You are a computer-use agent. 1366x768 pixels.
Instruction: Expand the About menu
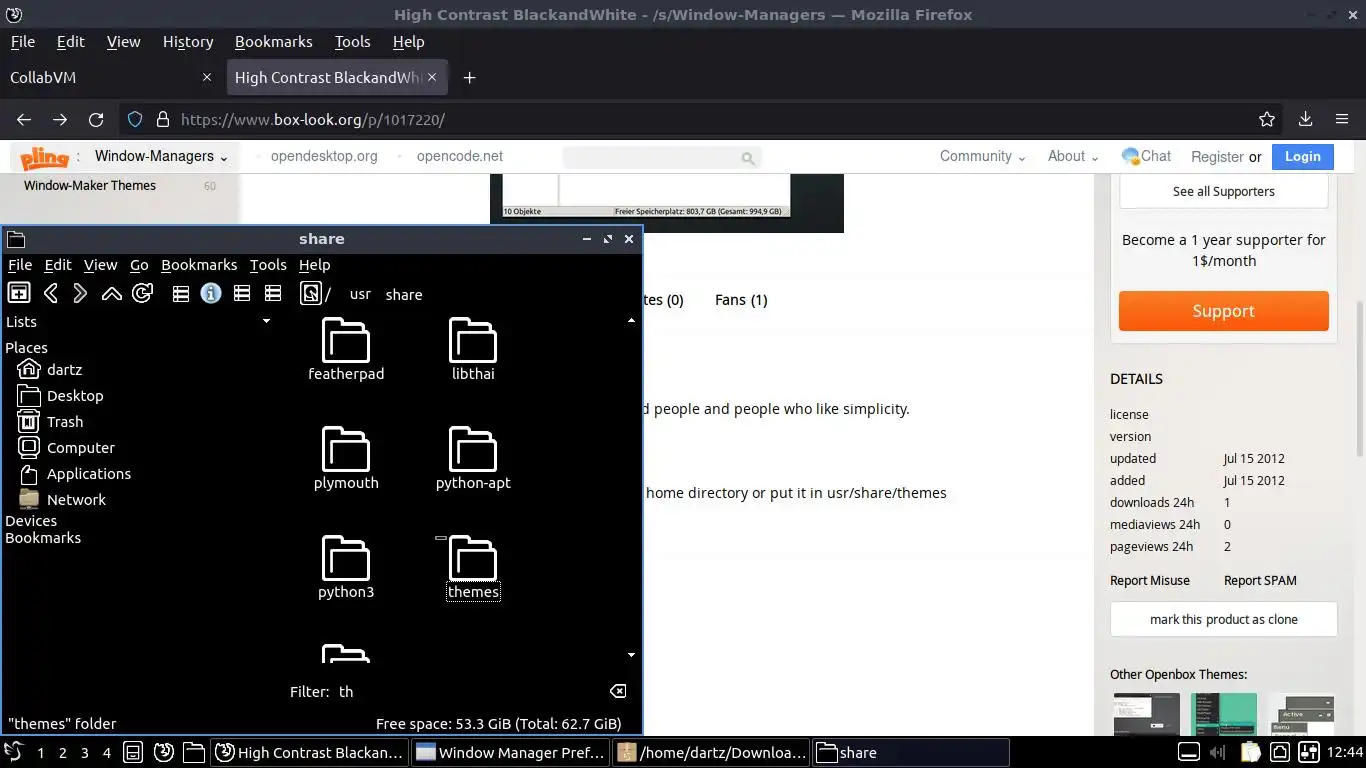tap(1073, 156)
